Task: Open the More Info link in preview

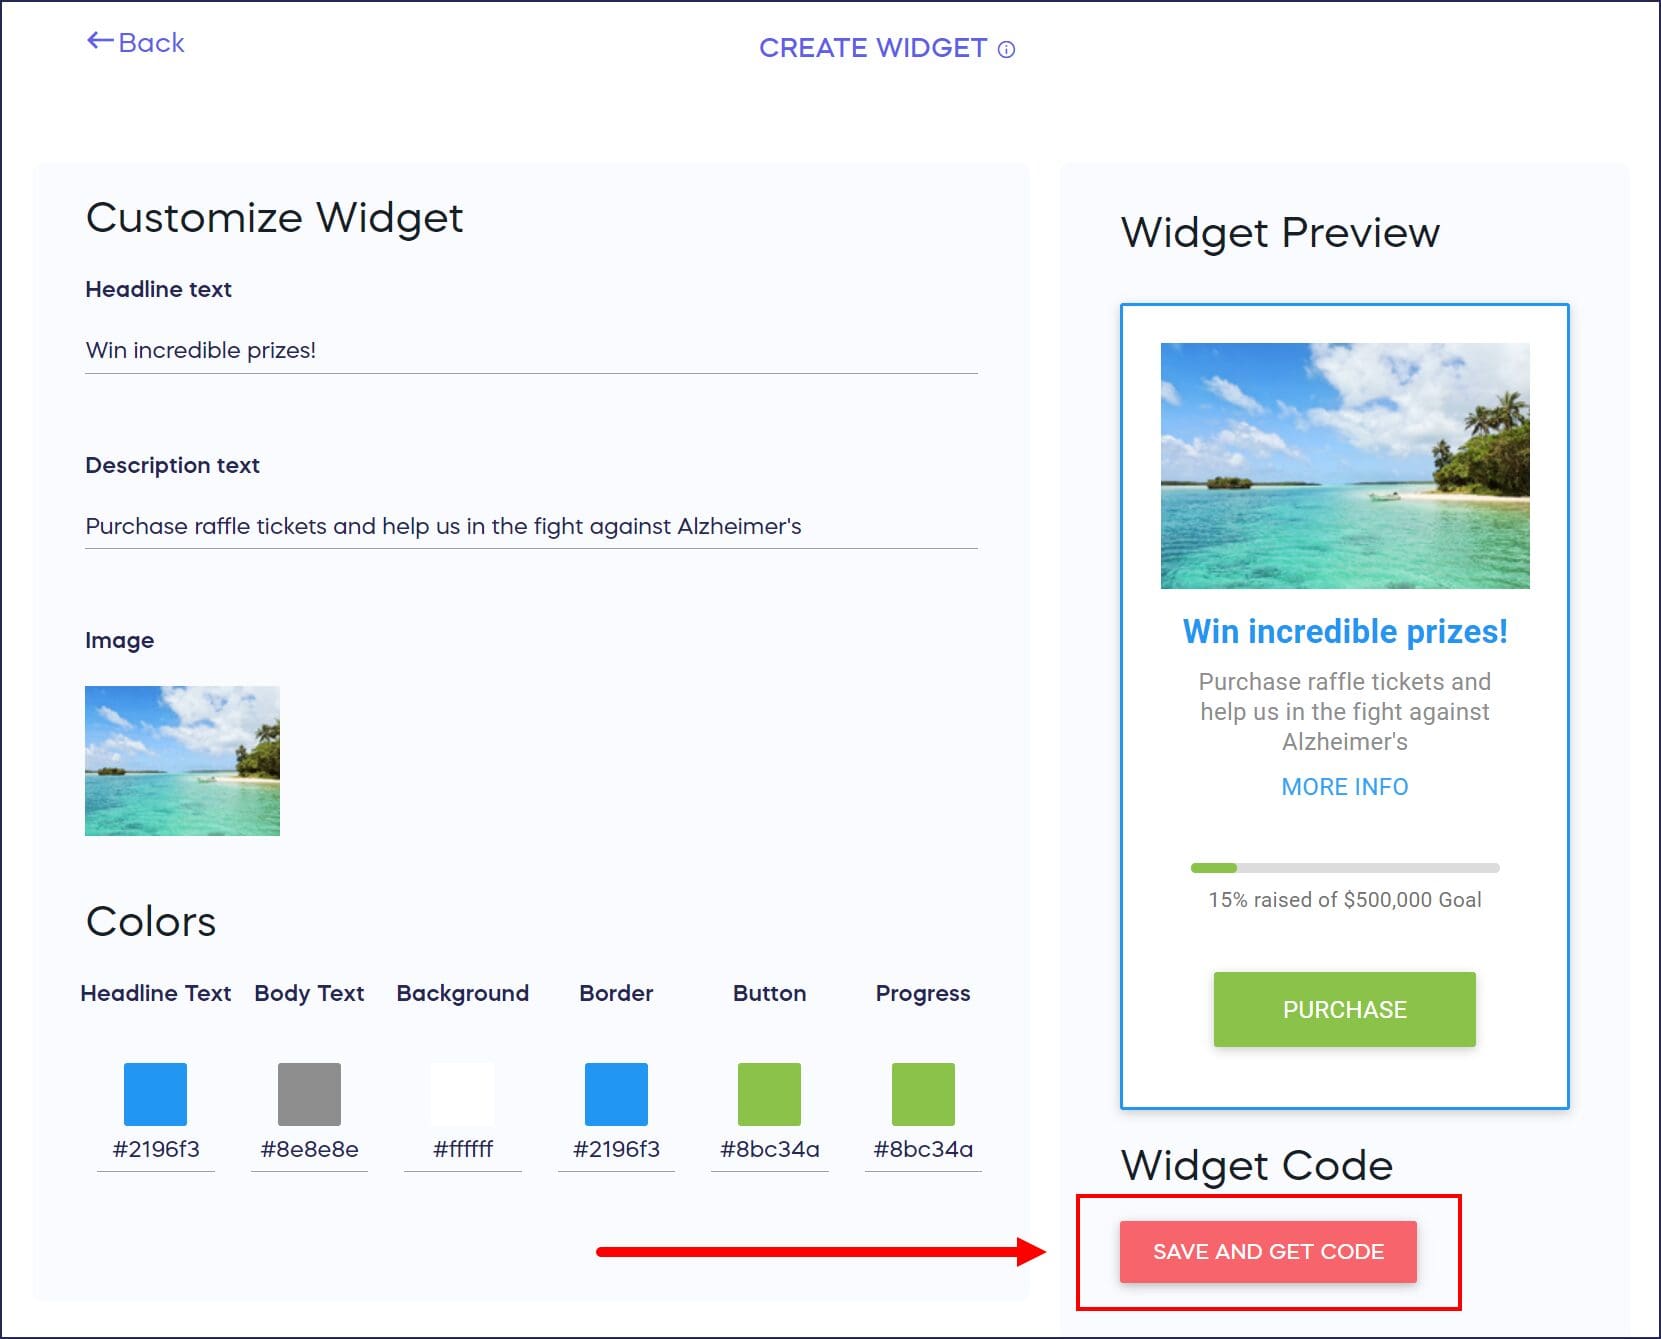Action: [1344, 787]
